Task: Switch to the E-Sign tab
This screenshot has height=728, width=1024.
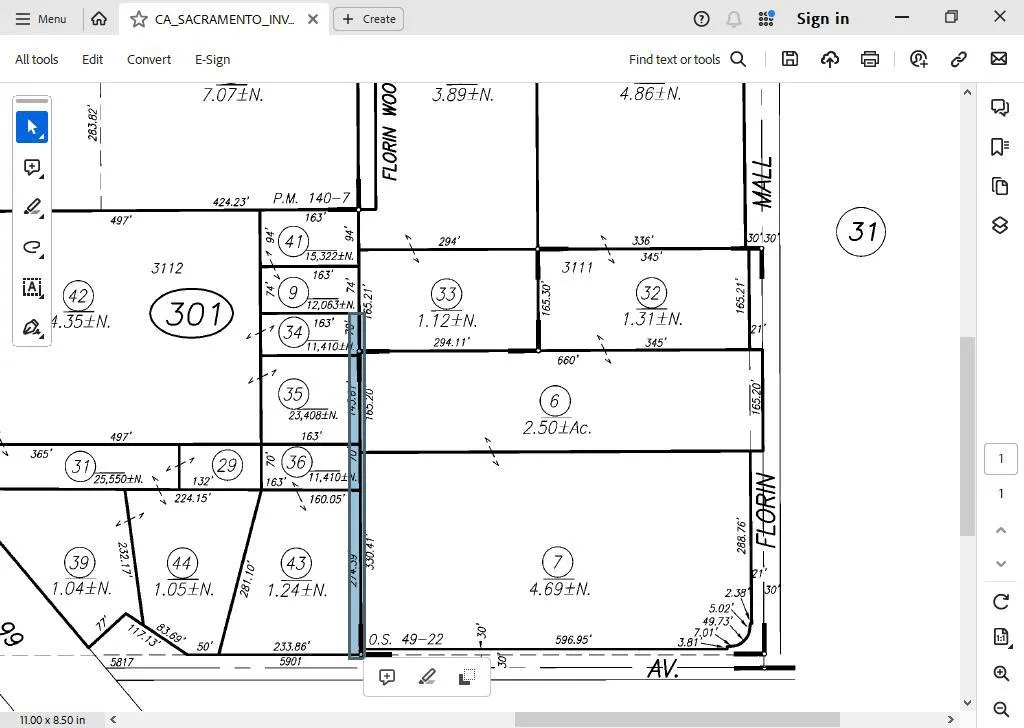Action: coord(212,59)
